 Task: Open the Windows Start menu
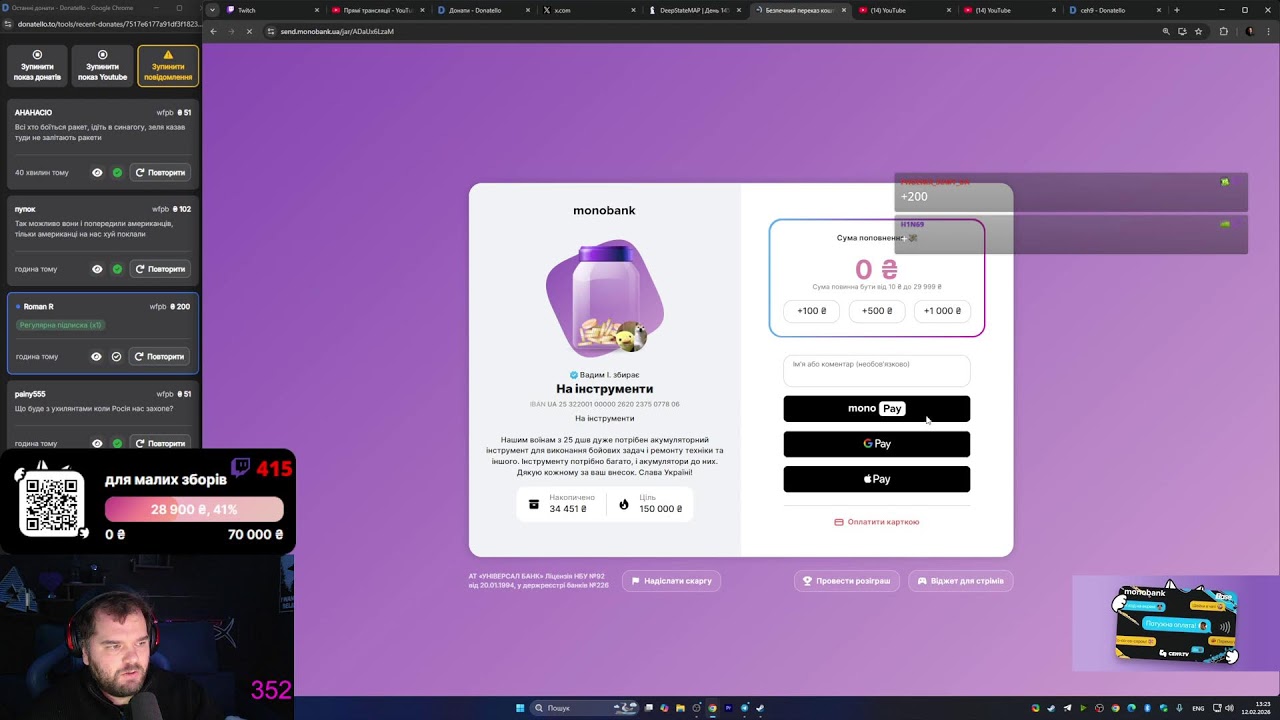520,708
